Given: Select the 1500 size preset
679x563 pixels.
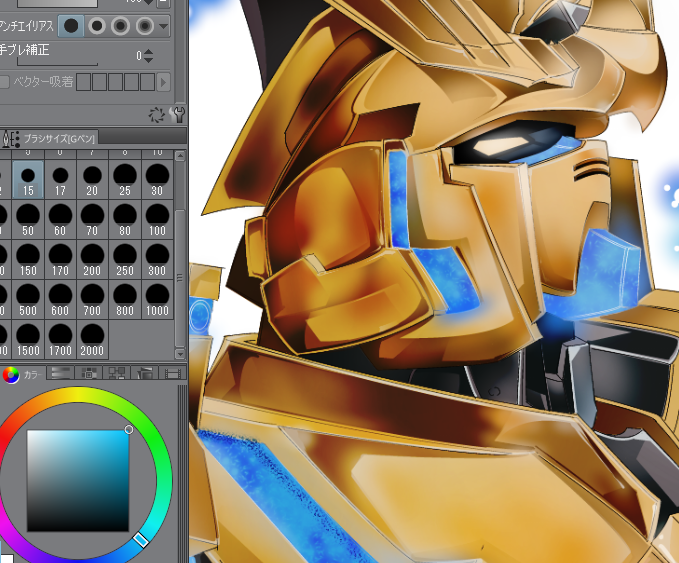Looking at the screenshot, I should pyautogui.click(x=28, y=339).
